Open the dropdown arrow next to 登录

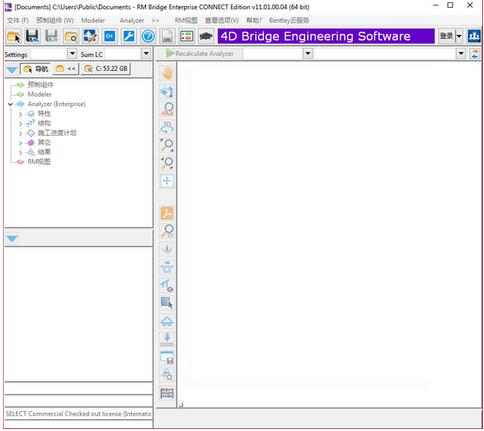point(459,36)
